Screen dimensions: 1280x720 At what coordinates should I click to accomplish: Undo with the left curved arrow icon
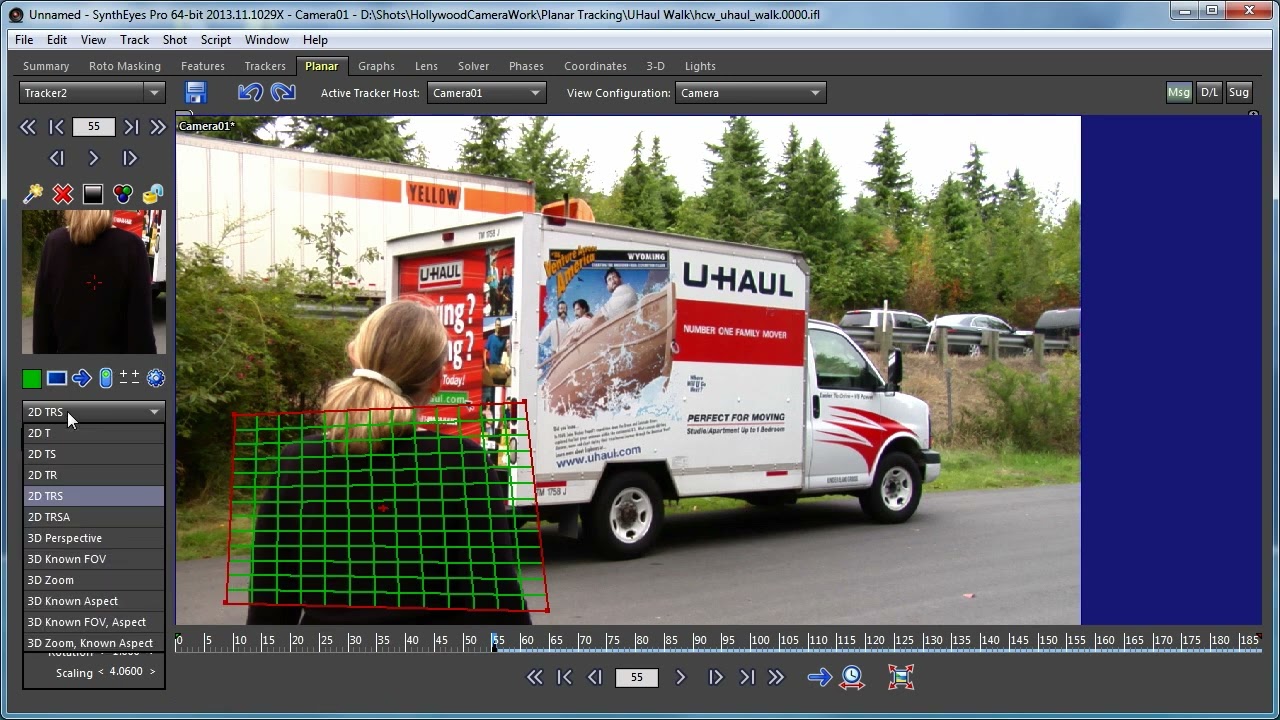point(250,93)
